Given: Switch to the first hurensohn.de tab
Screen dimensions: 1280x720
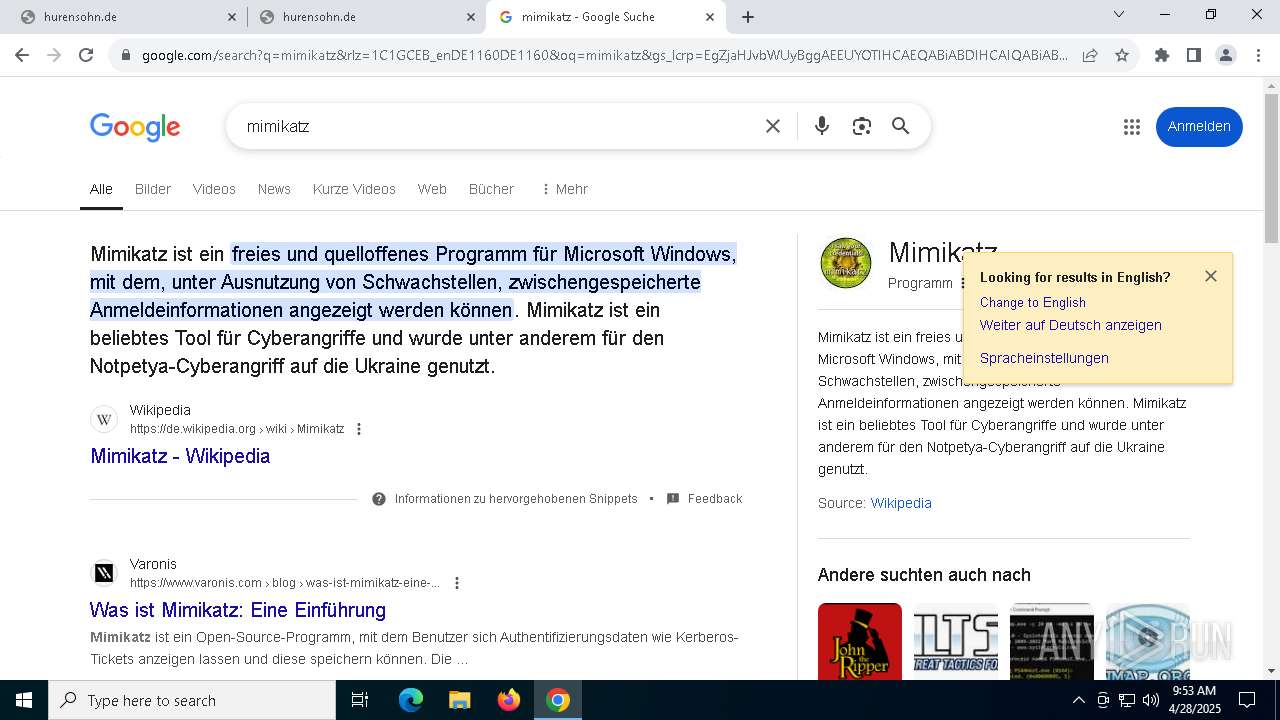Looking at the screenshot, I should tap(125, 17).
